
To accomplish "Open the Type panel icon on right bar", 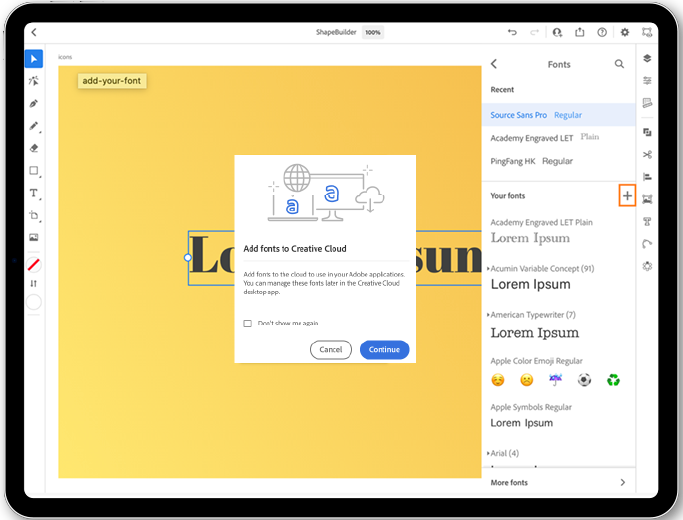I will click(647, 222).
